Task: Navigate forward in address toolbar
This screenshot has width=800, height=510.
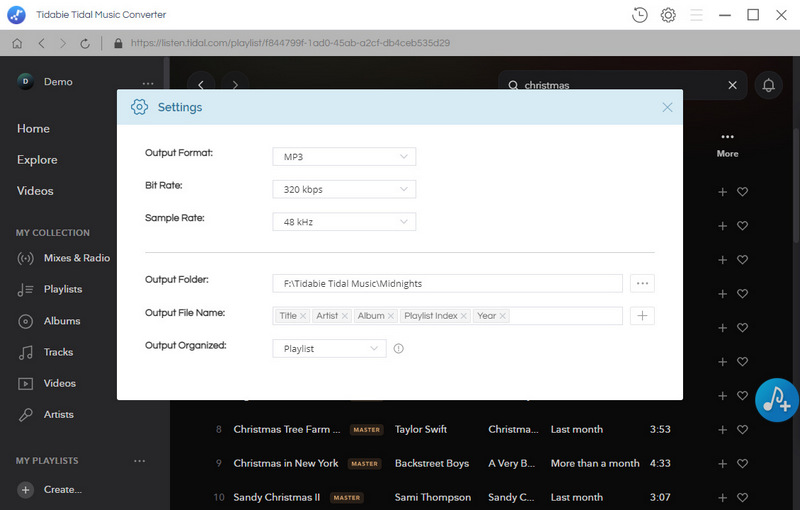Action: (x=63, y=43)
